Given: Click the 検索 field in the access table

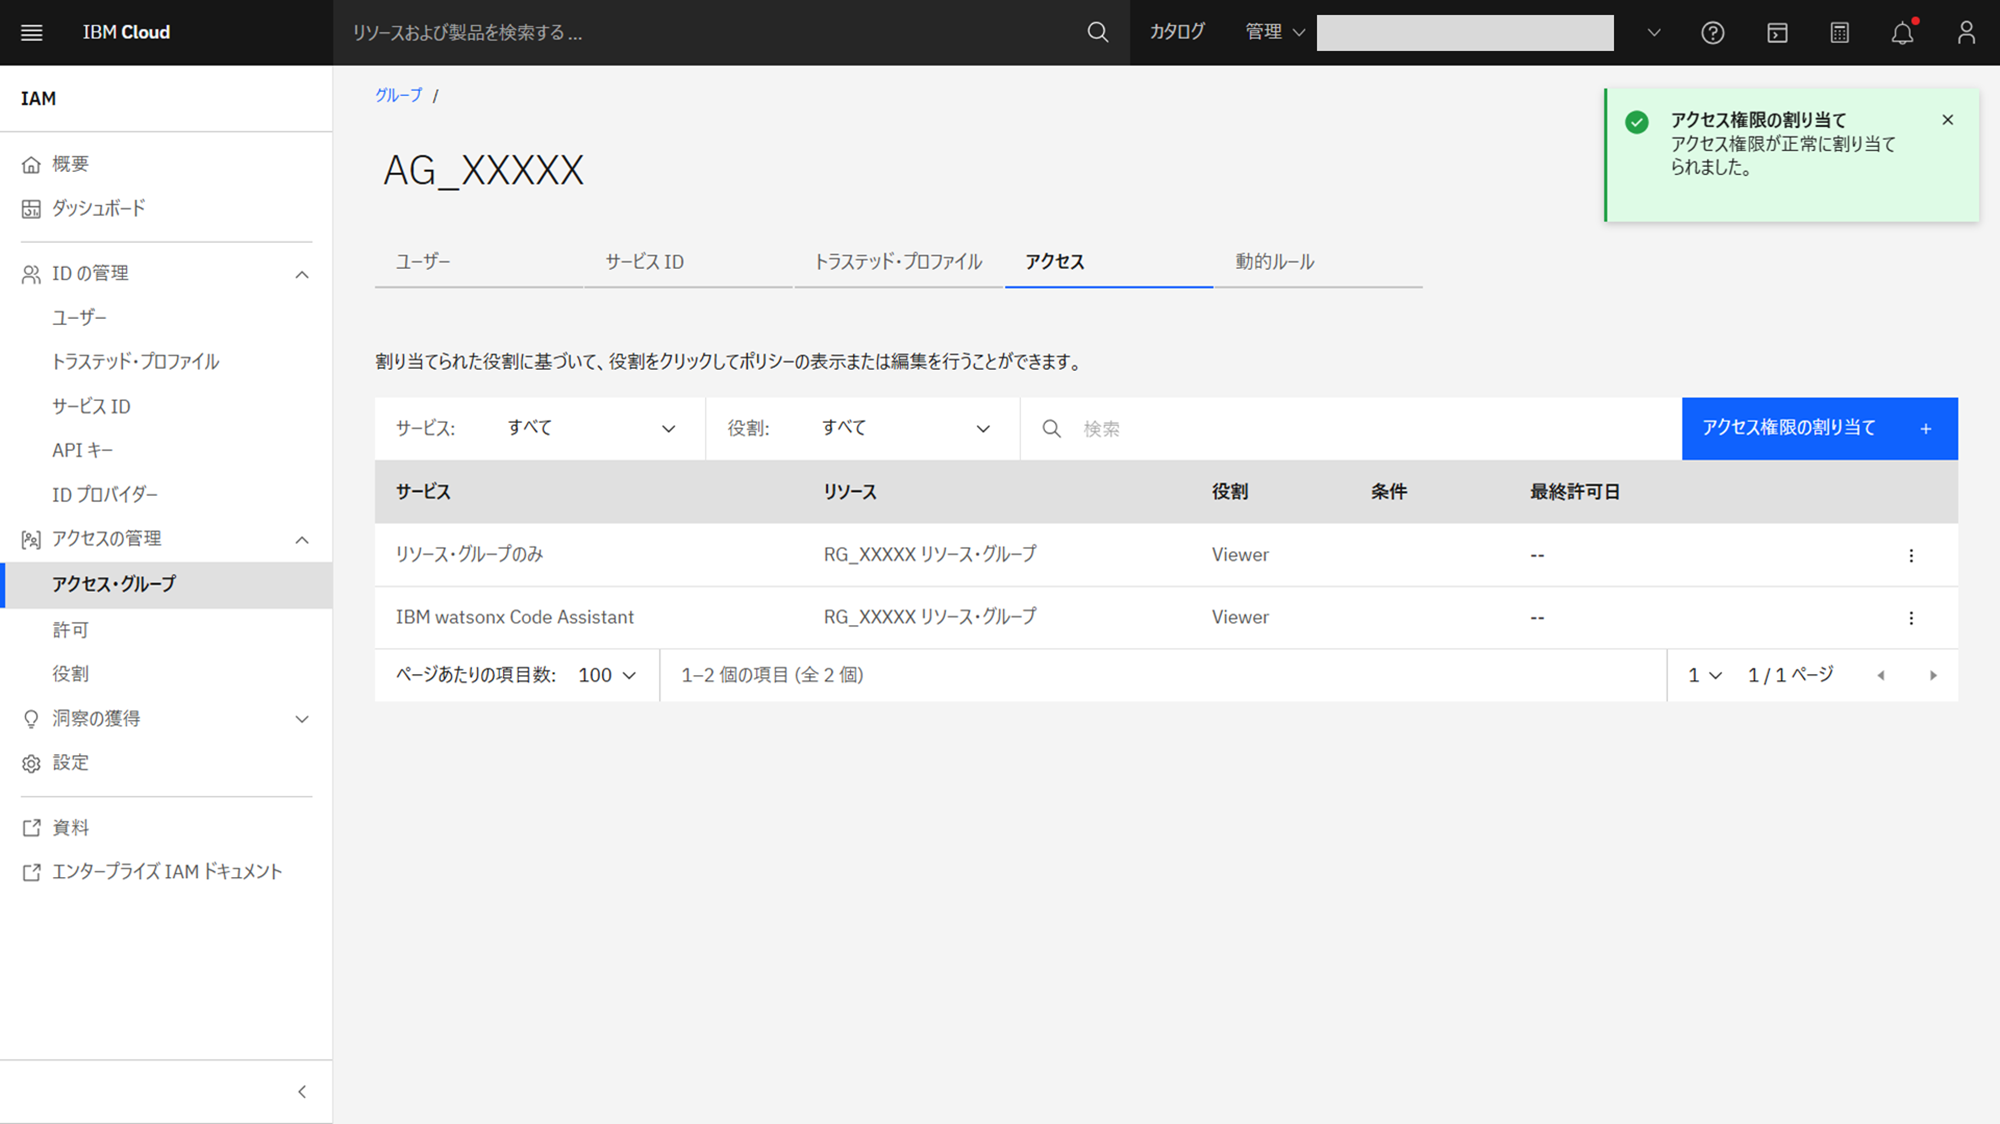Looking at the screenshot, I should pos(1350,428).
